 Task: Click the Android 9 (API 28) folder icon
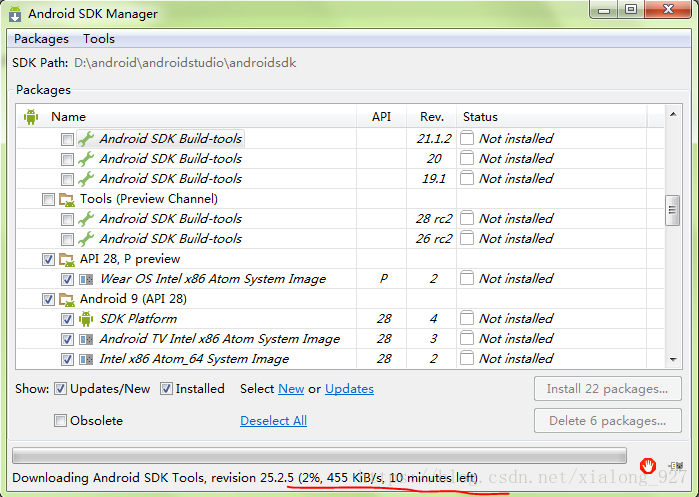(x=67, y=300)
